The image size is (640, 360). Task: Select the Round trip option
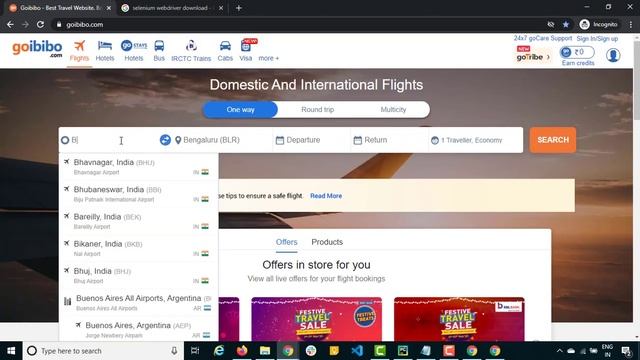pos(318,109)
